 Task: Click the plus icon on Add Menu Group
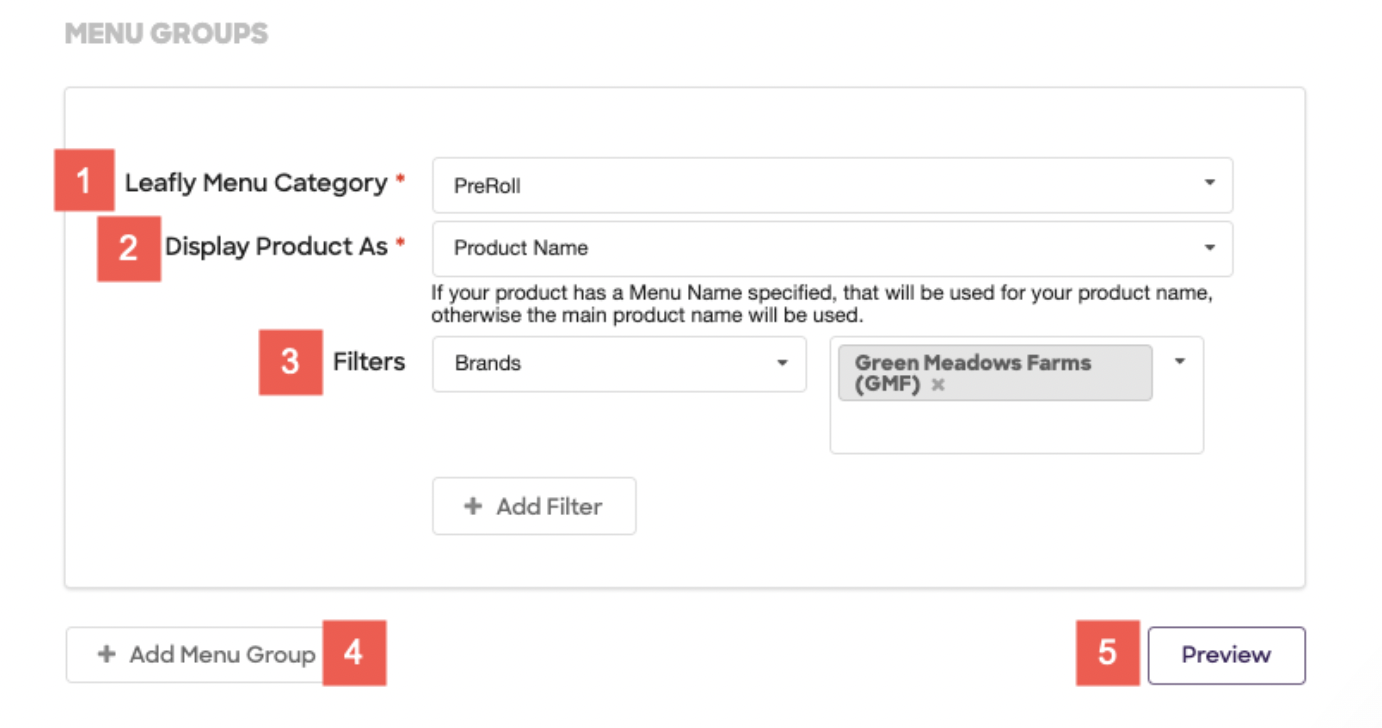[x=106, y=655]
